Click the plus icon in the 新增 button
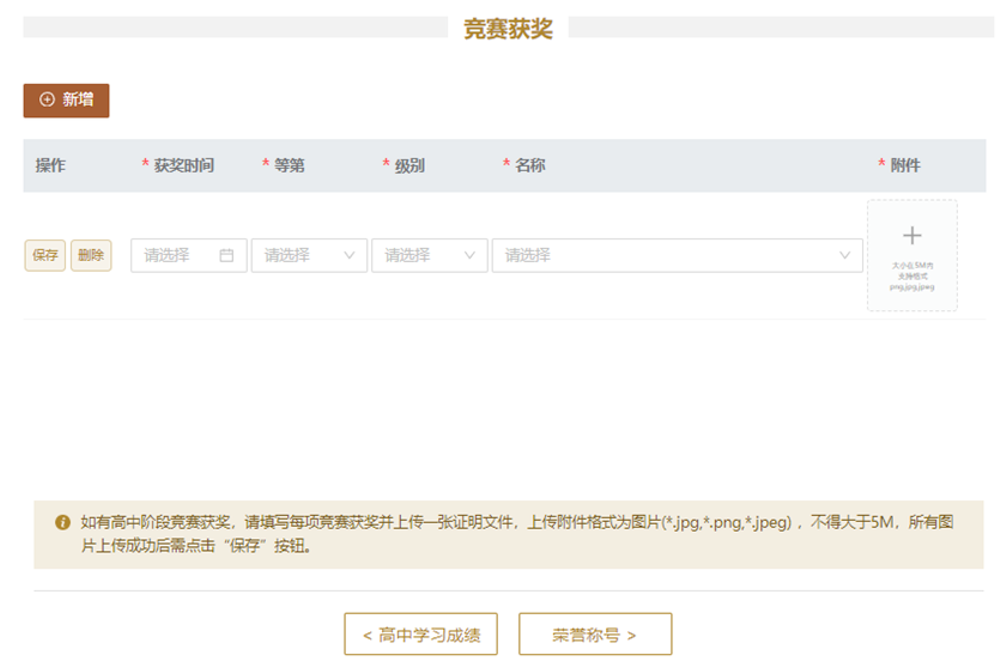Image resolution: width=1000 pixels, height=668 pixels. point(47,100)
